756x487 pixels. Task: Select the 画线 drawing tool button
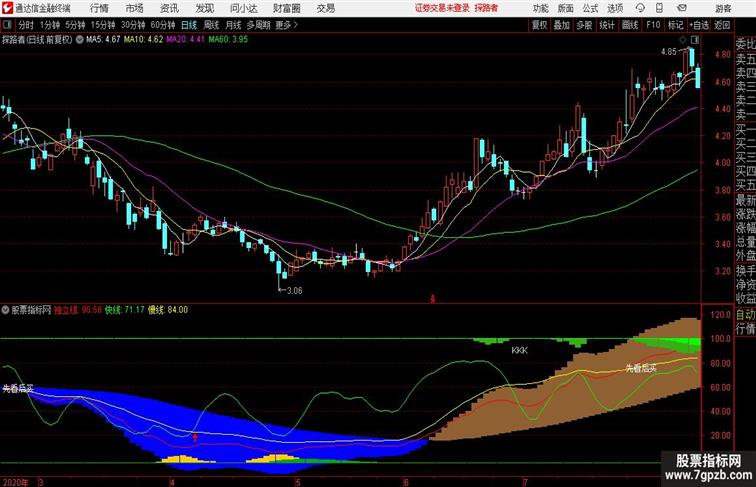pos(630,25)
